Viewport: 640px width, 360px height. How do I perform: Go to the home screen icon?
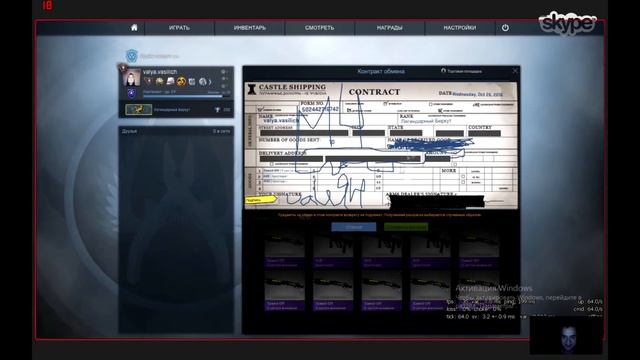(x=134, y=27)
